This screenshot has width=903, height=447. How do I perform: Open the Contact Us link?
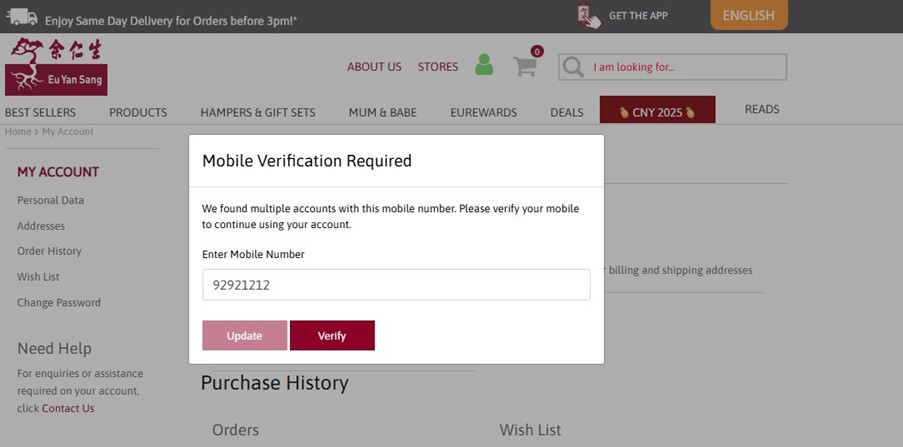pyautogui.click(x=68, y=408)
